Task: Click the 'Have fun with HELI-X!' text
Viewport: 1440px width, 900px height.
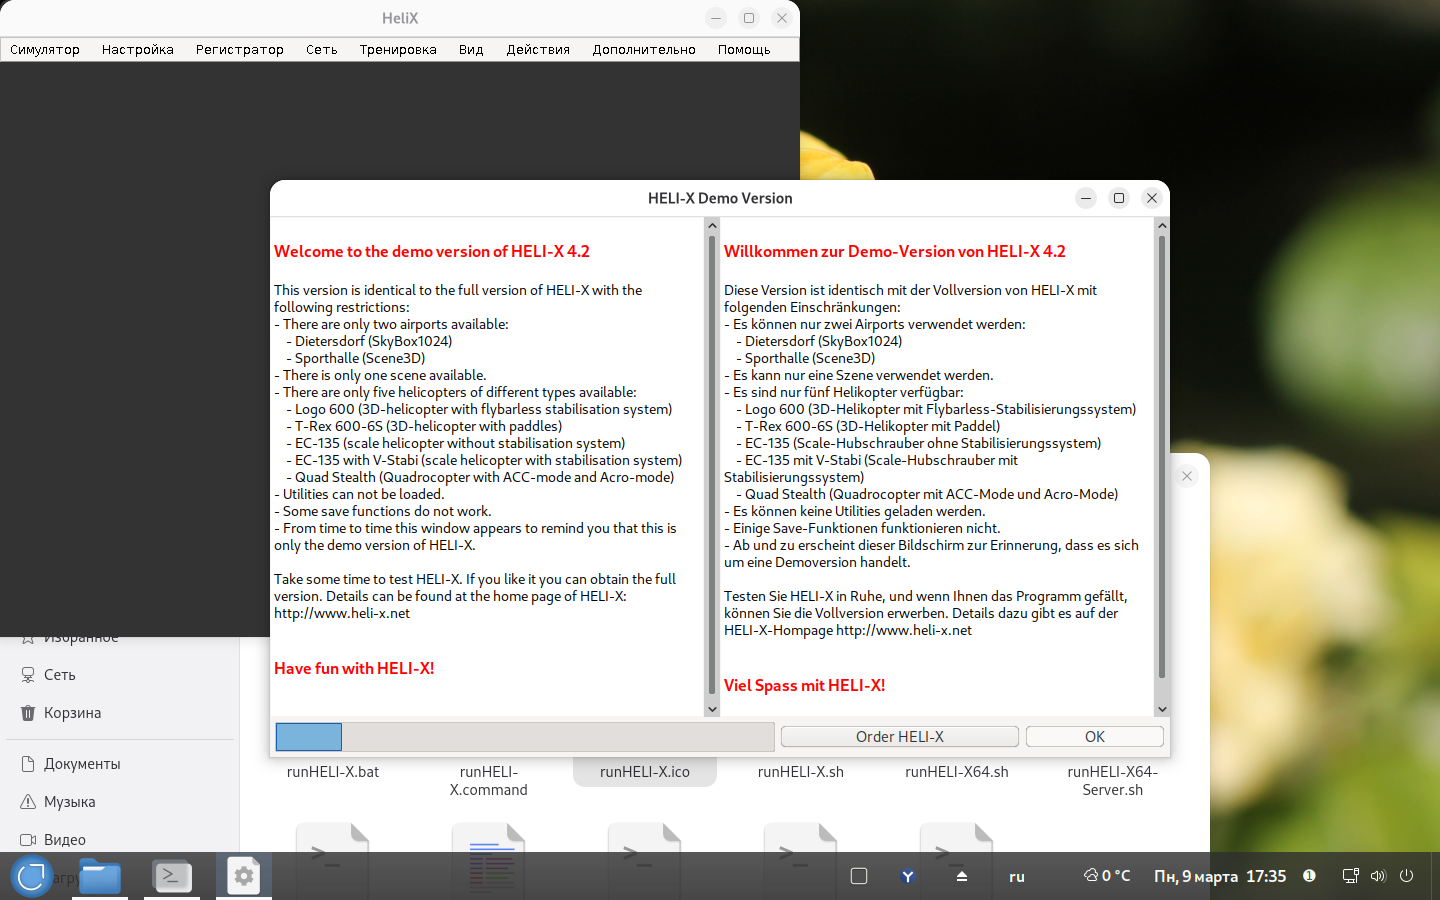Action: click(x=354, y=668)
